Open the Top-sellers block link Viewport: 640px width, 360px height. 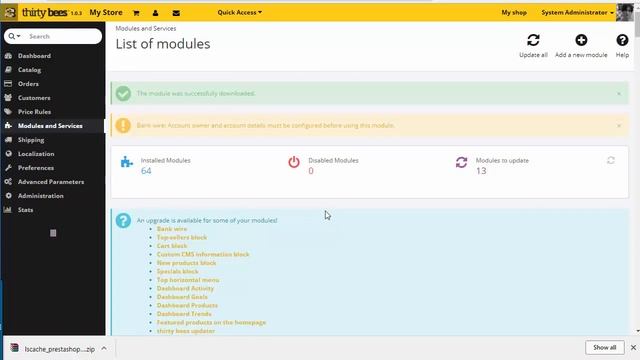click(x=182, y=238)
